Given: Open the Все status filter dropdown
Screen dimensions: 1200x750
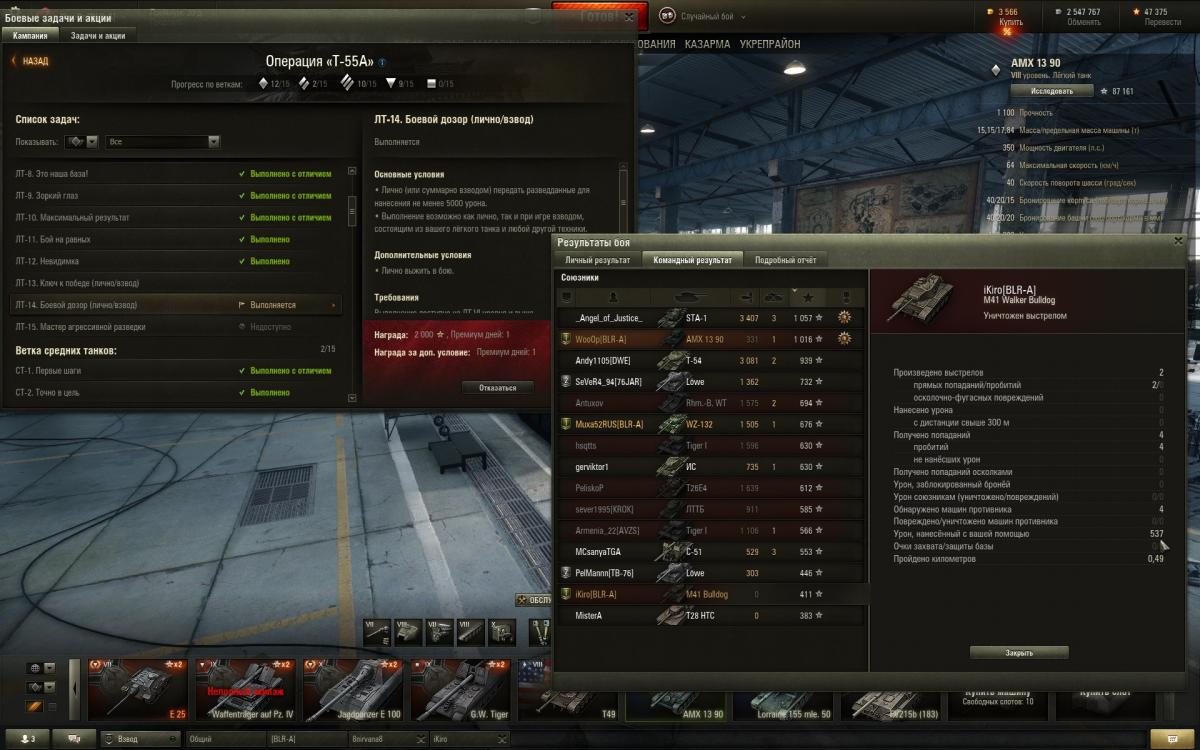Looking at the screenshot, I should (x=163, y=142).
